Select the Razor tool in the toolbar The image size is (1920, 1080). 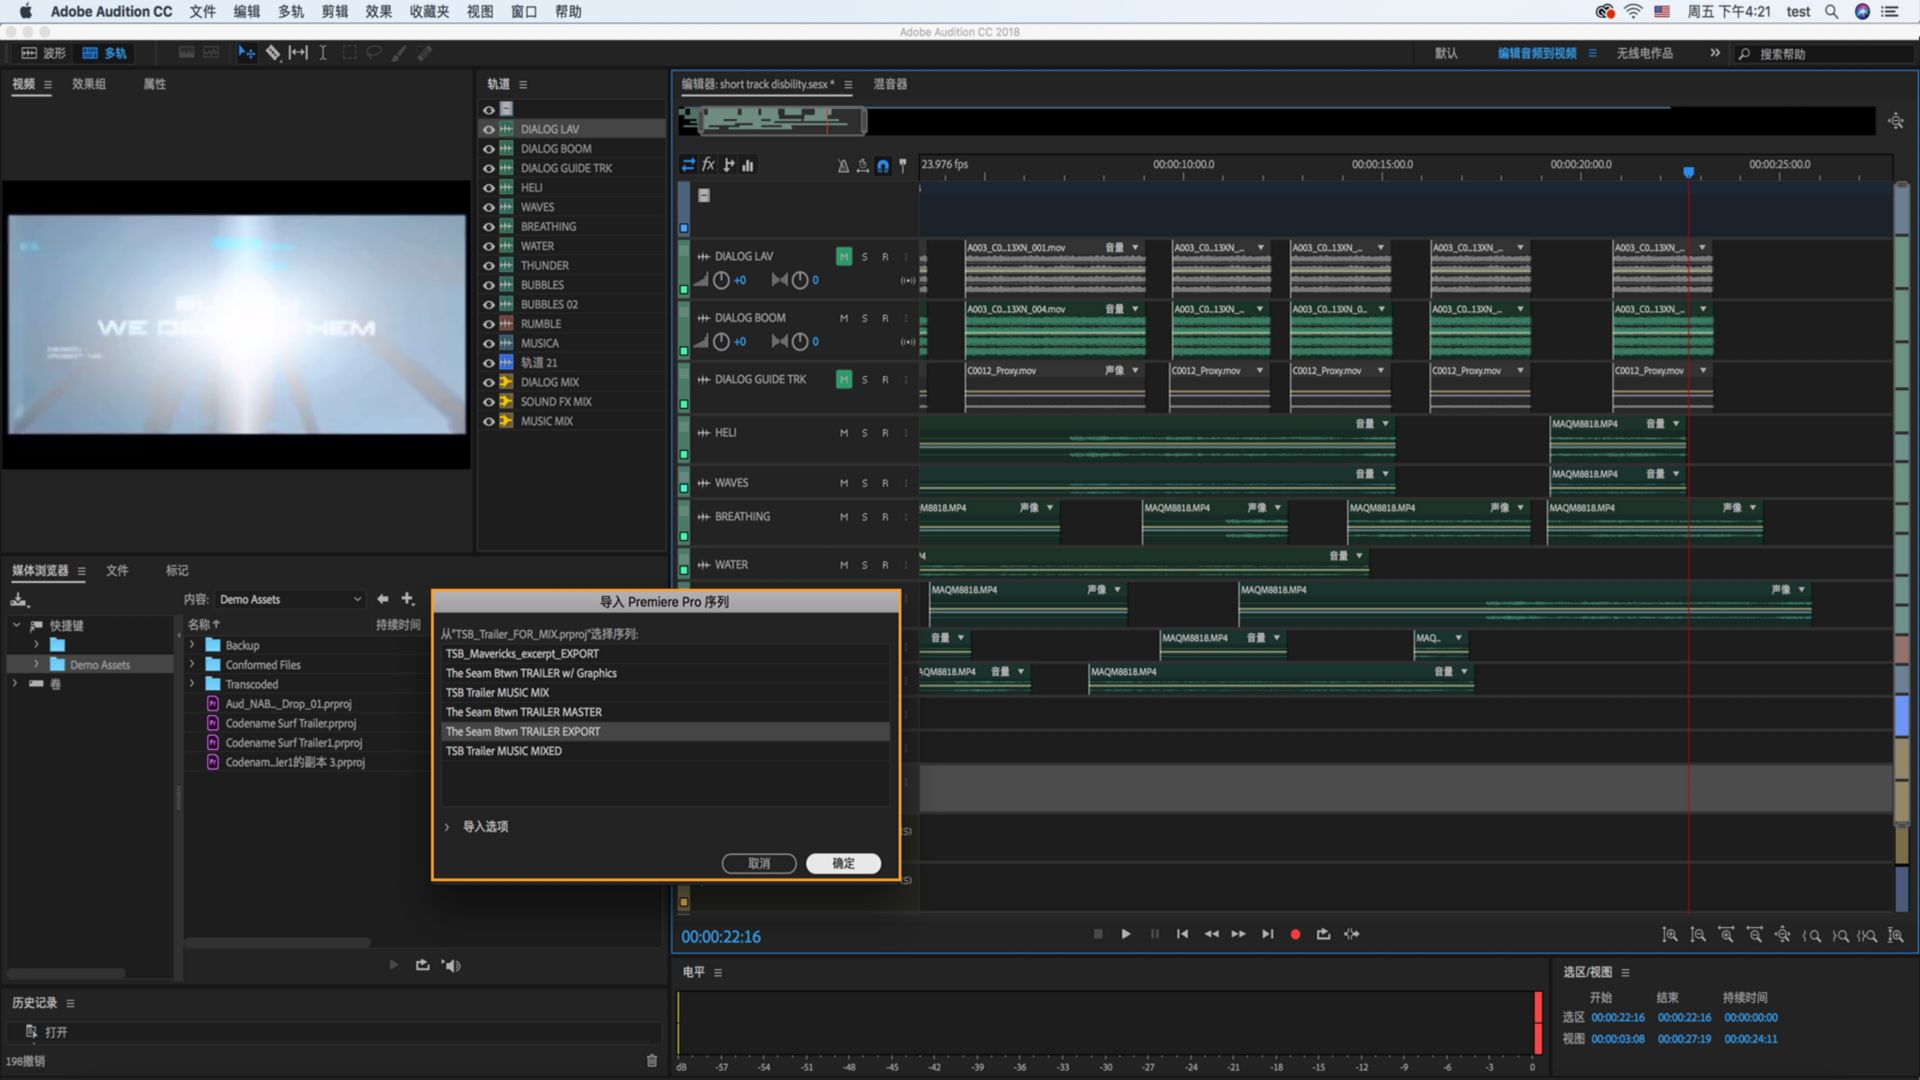272,52
